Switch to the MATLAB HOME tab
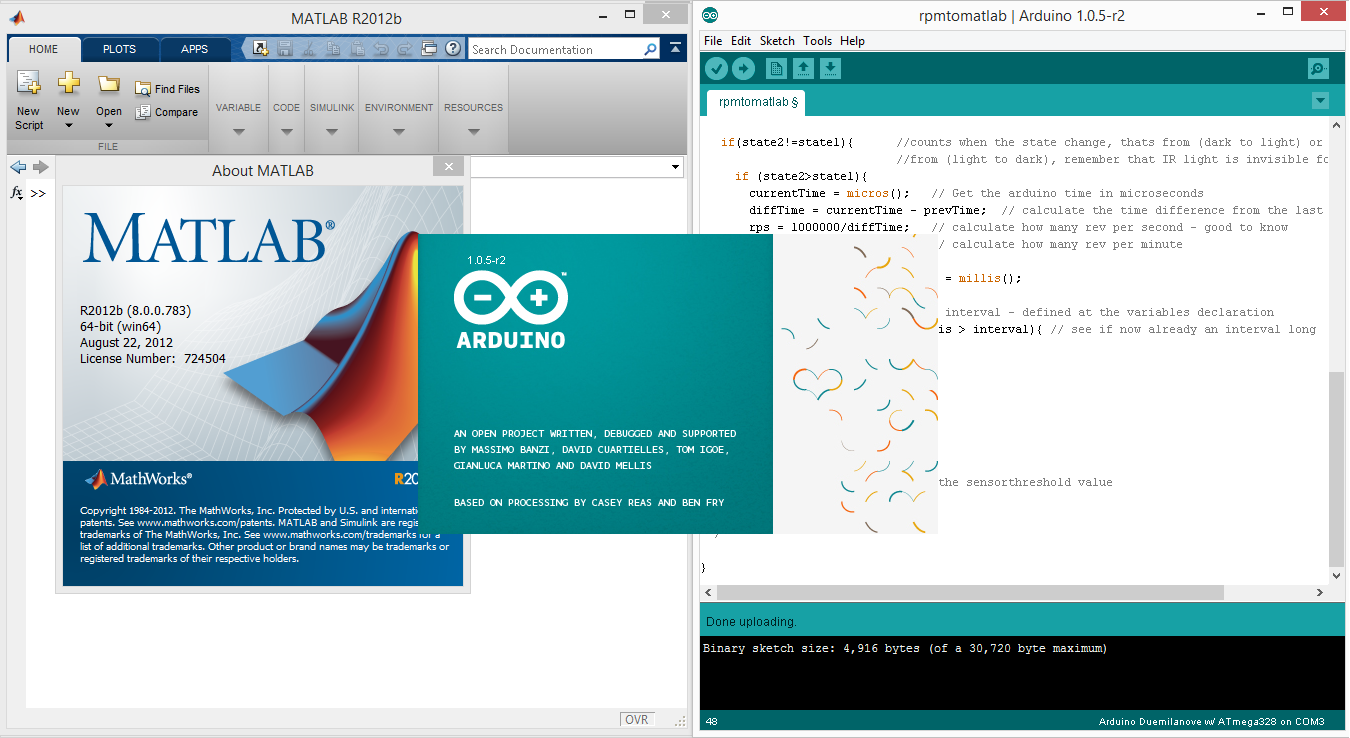Viewport: 1350px width, 738px height. 43,49
